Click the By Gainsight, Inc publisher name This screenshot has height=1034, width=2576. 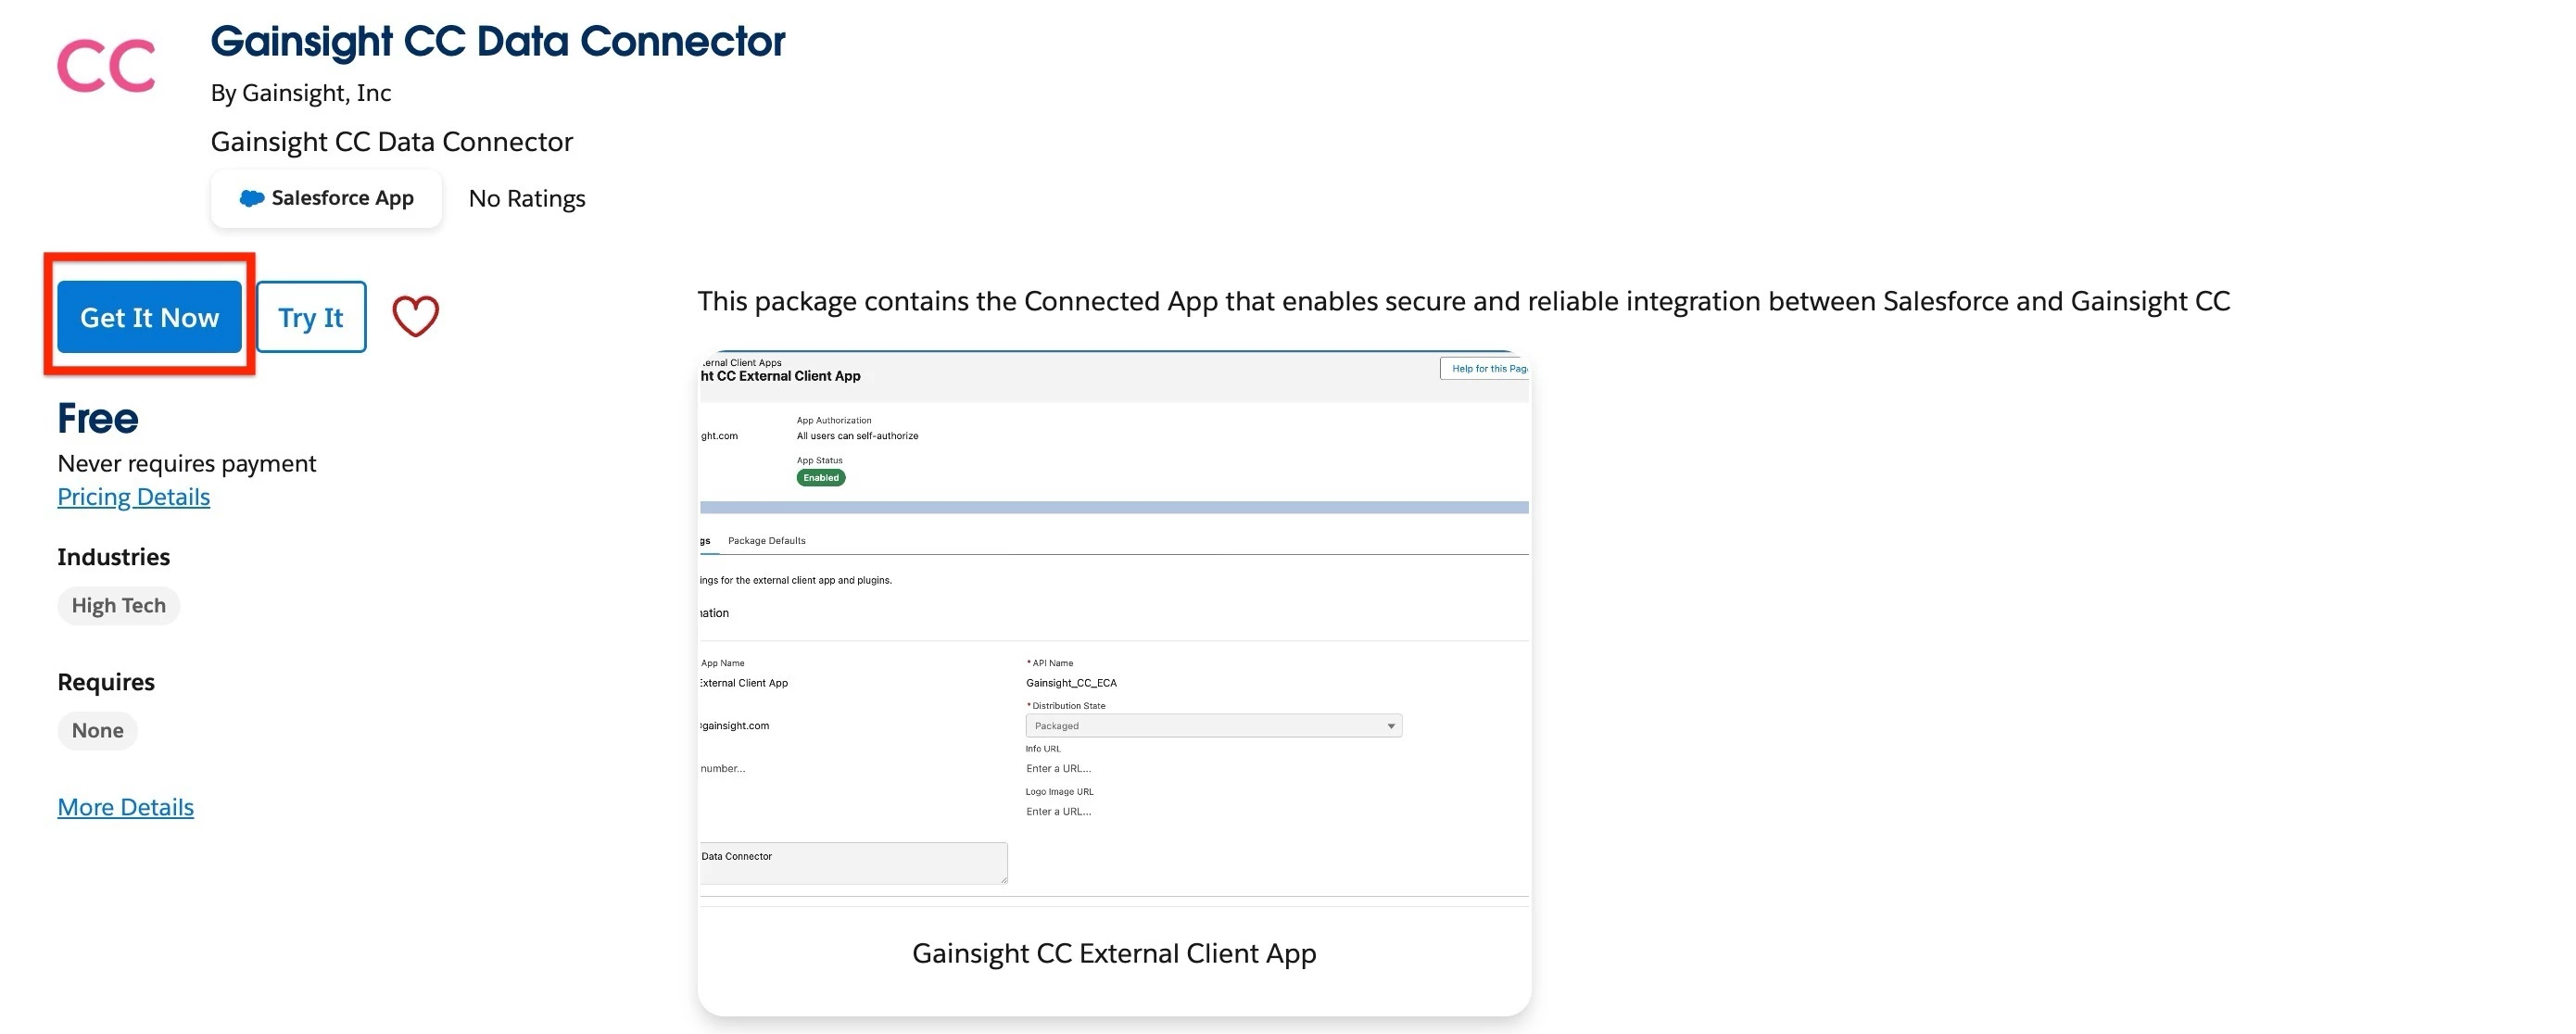300,93
